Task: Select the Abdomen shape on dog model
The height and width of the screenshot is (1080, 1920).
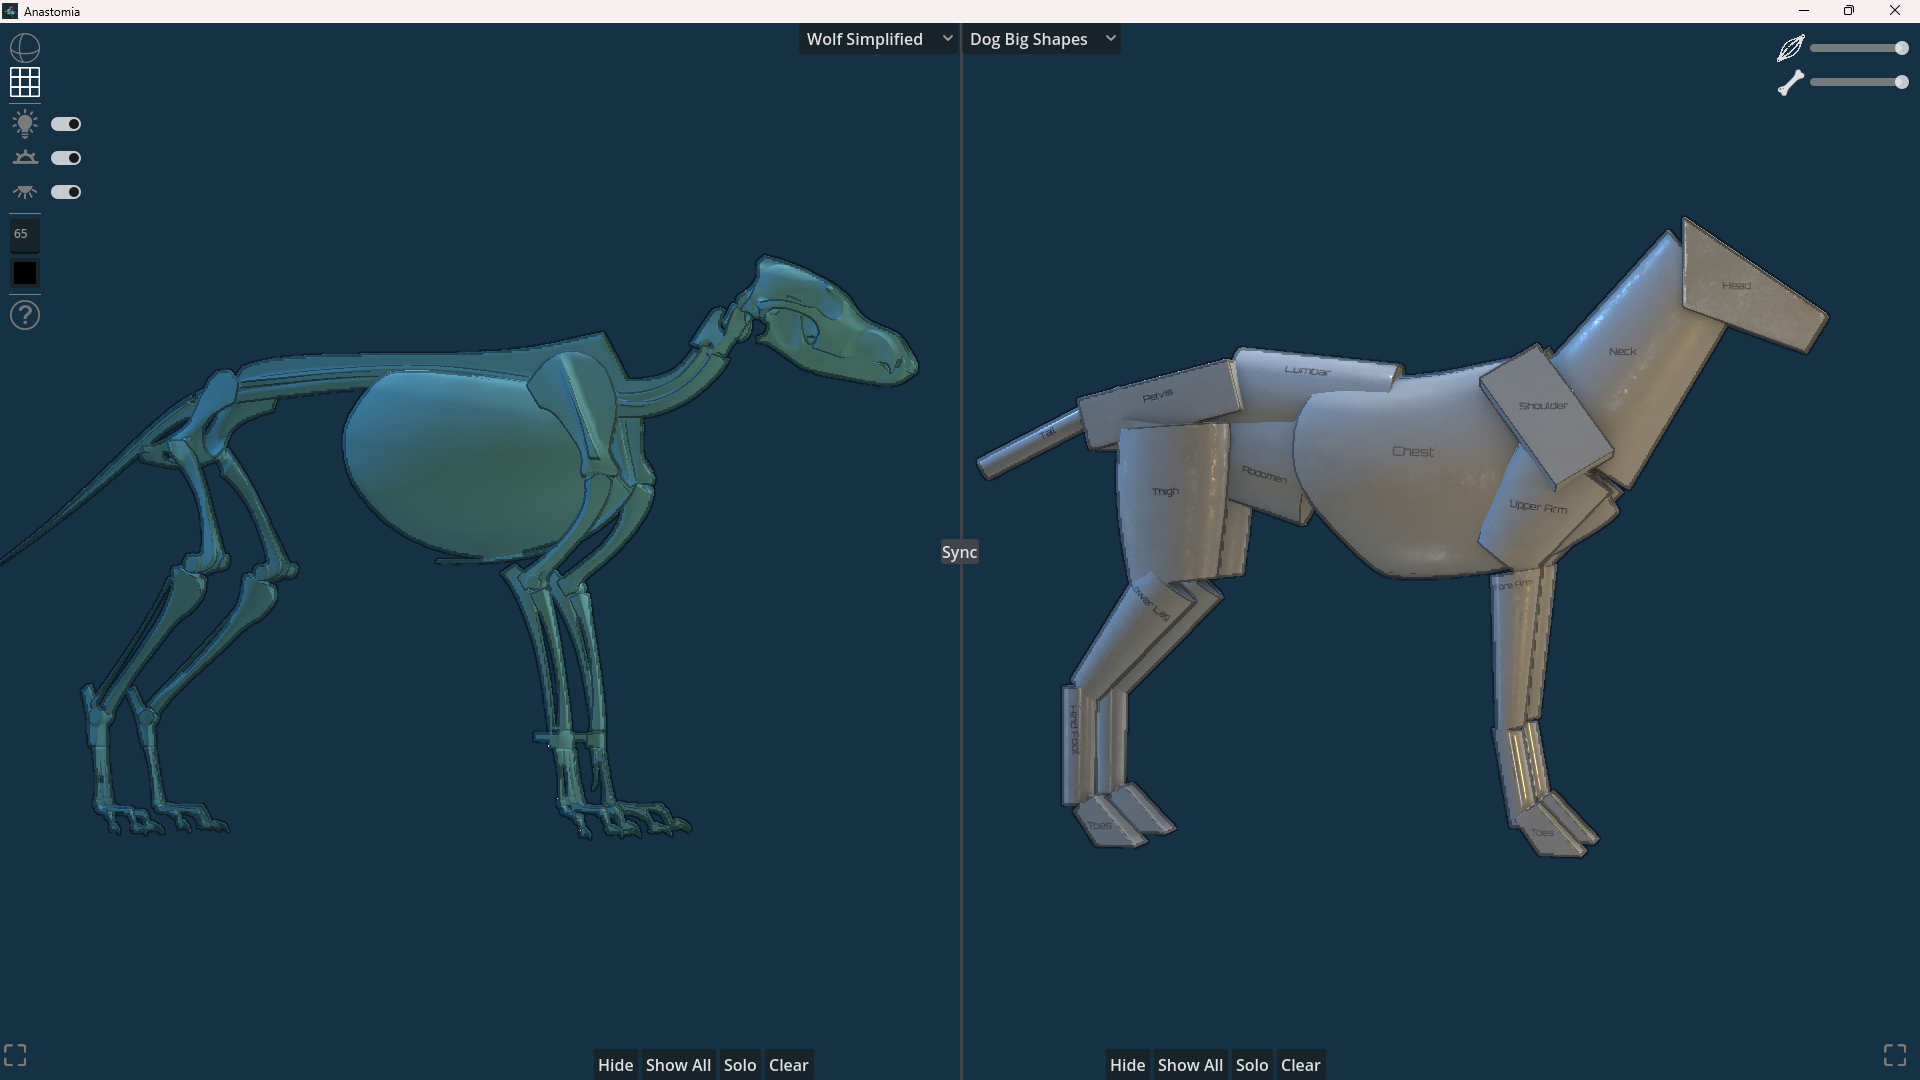Action: tap(1265, 475)
